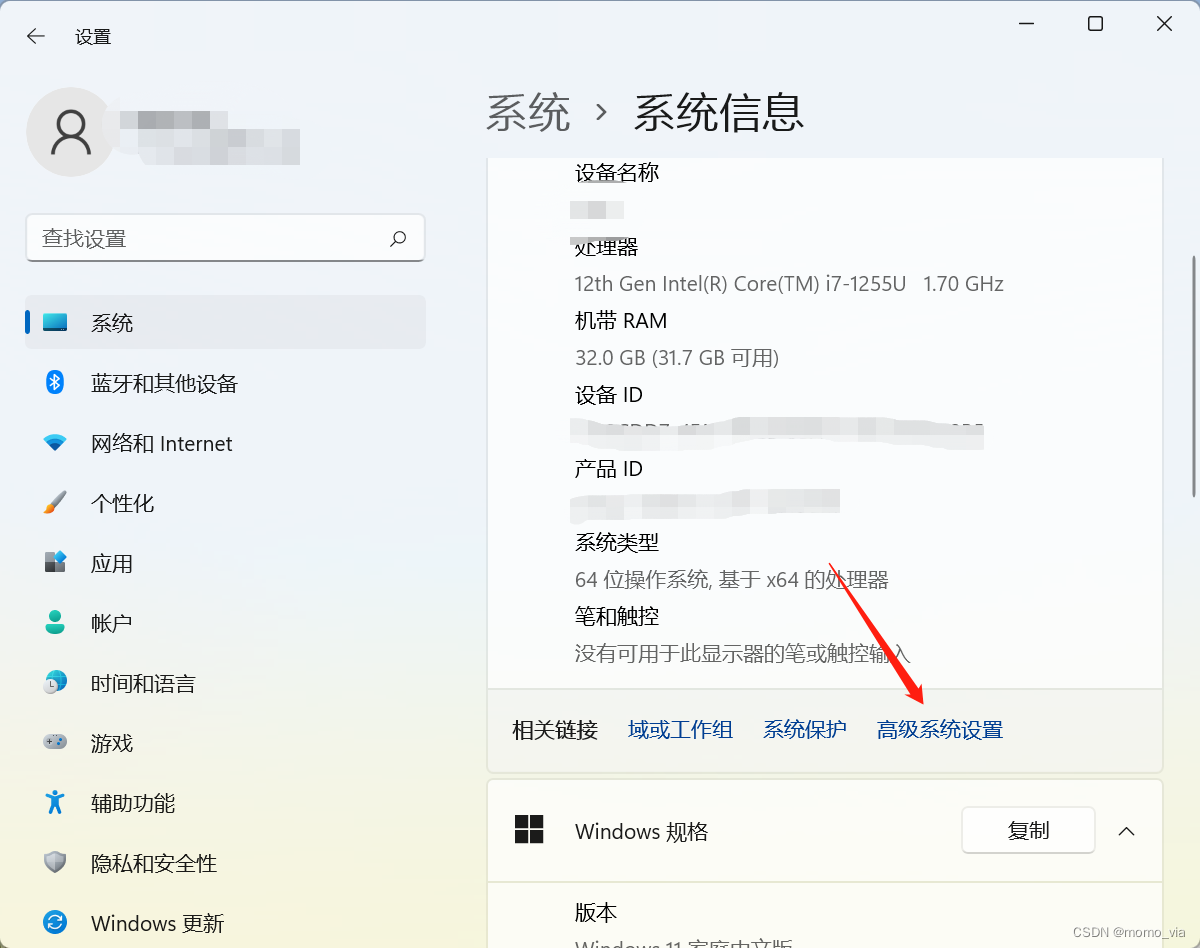Screen dimensions: 1200x948
Task: Click the 笔和触控 label
Action: [x=617, y=616]
